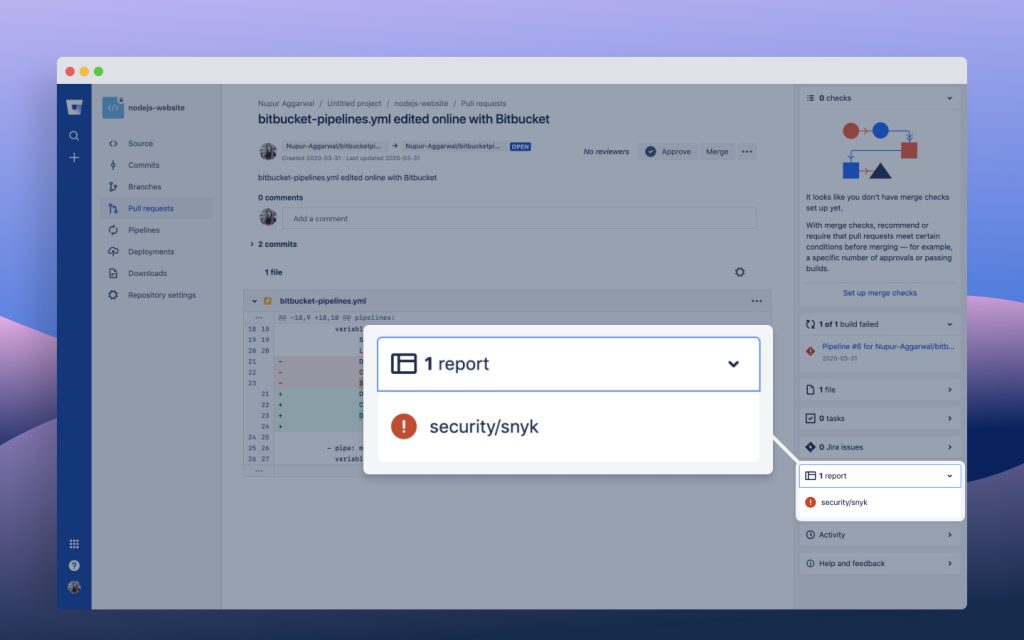Image resolution: width=1024 pixels, height=640 pixels.
Task: Open security/snyk report in sidebar
Action: pos(844,503)
